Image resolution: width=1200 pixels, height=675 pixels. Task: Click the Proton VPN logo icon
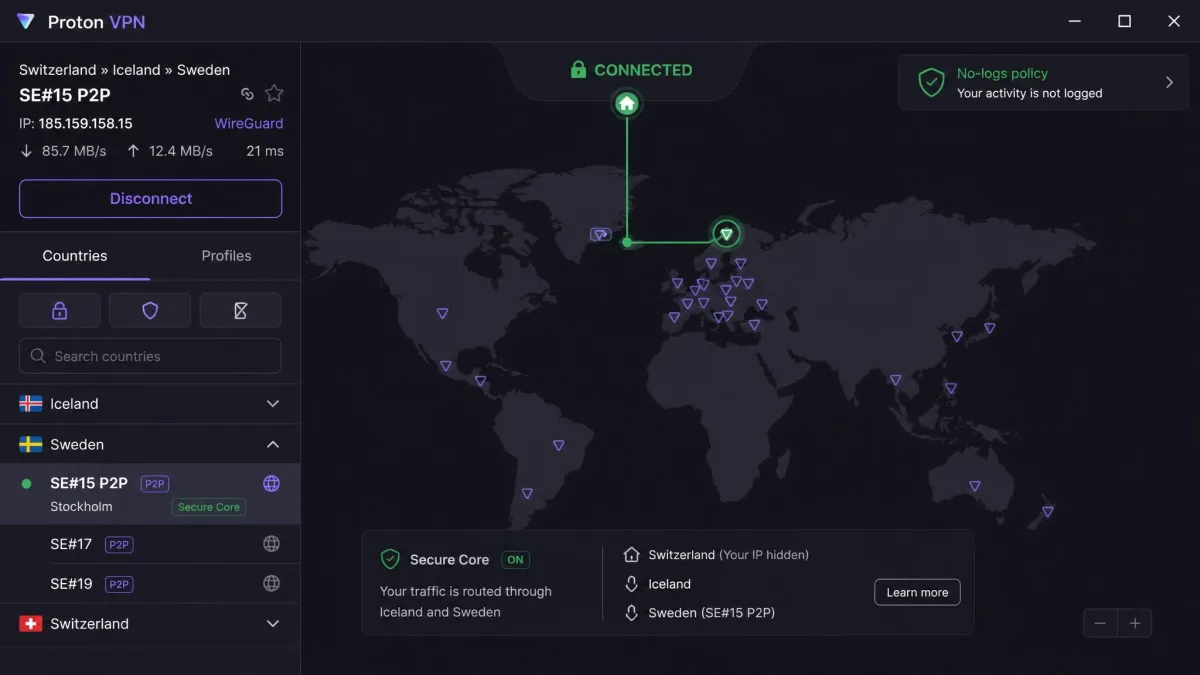pyautogui.click(x=26, y=22)
